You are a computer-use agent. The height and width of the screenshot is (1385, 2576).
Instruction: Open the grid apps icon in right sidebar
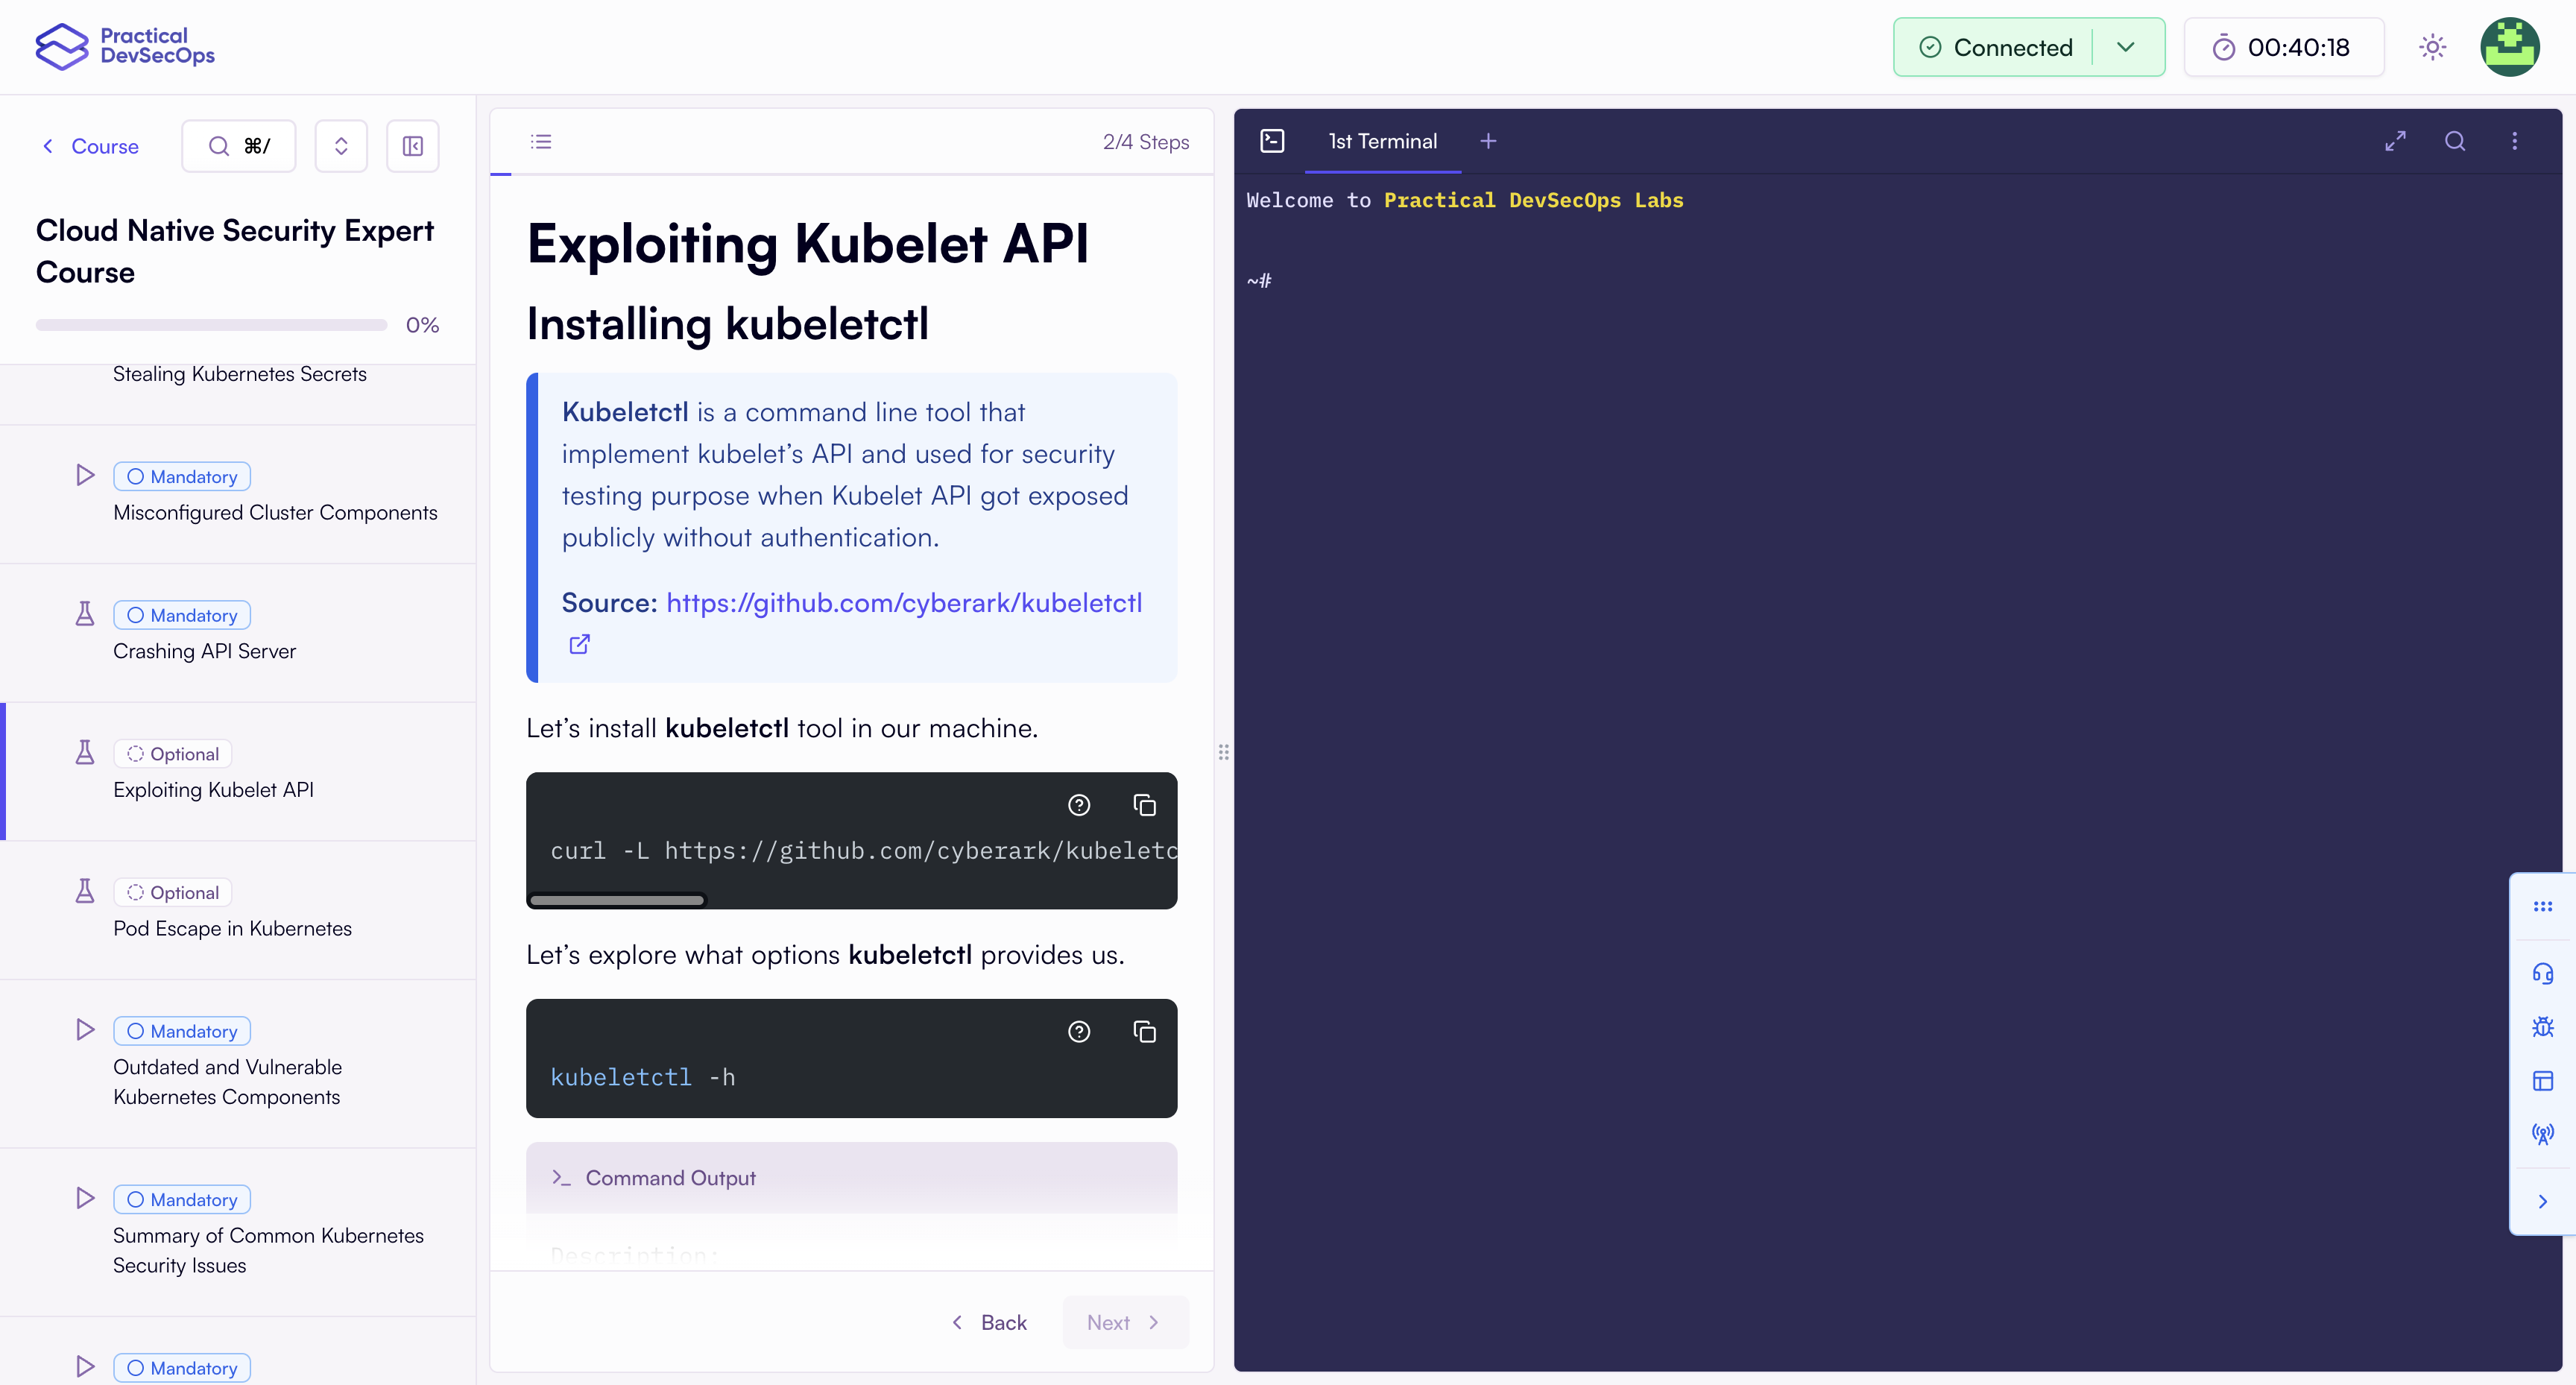pyautogui.click(x=2544, y=905)
